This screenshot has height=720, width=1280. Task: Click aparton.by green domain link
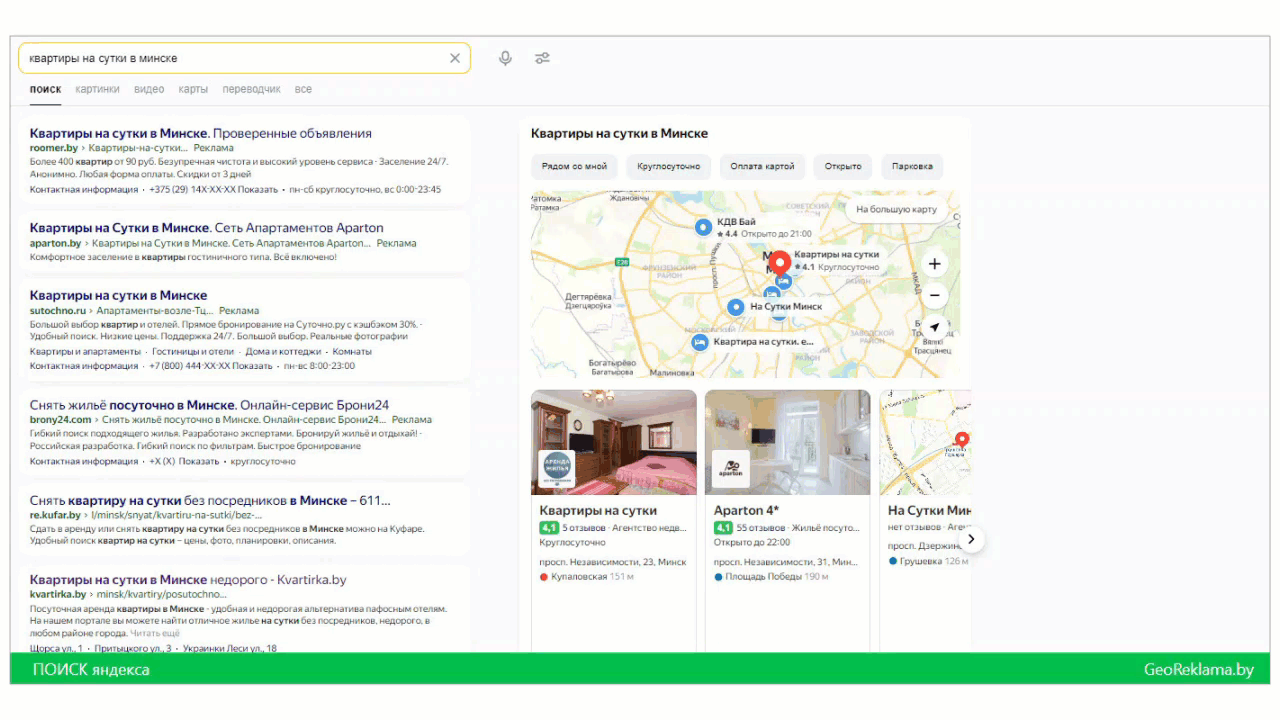click(x=55, y=243)
